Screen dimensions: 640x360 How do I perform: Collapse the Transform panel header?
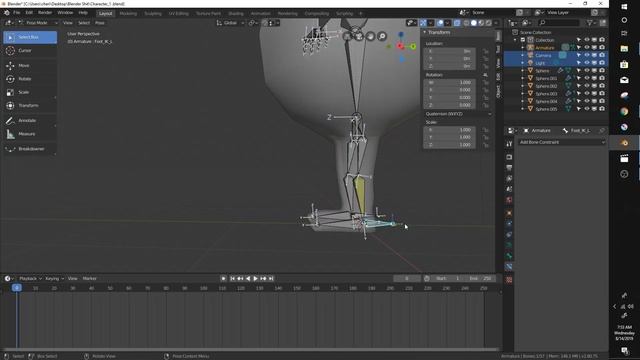[438, 32]
